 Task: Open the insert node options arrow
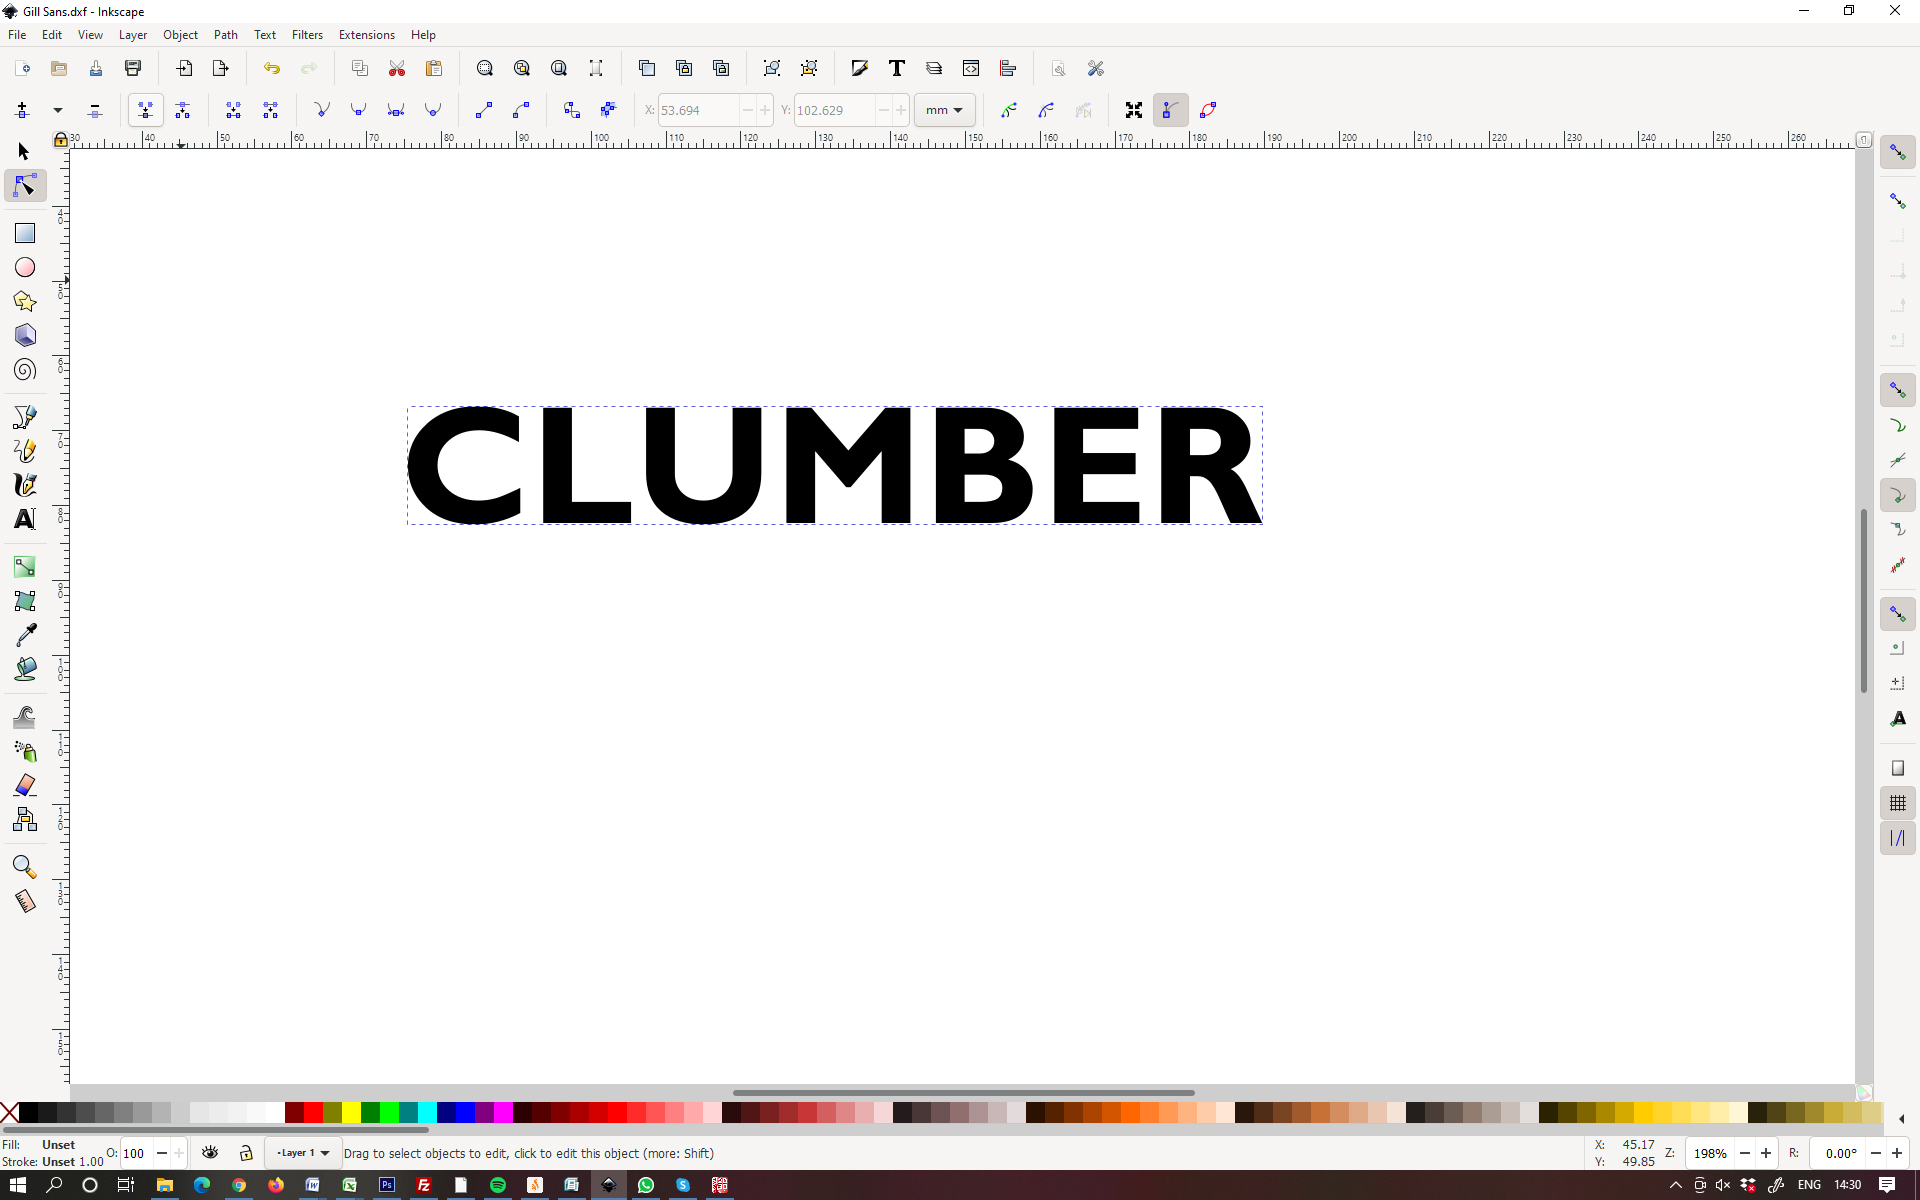click(58, 110)
